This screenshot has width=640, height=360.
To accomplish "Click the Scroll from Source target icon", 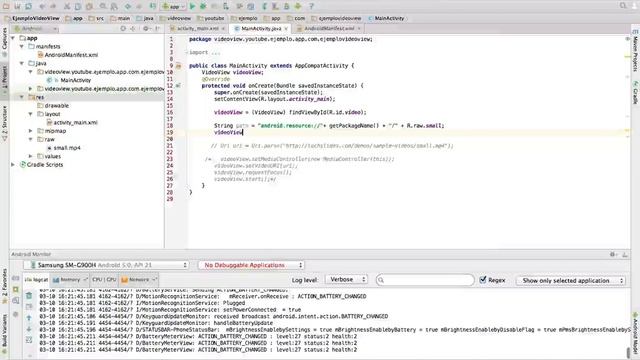I will (x=123, y=29).
